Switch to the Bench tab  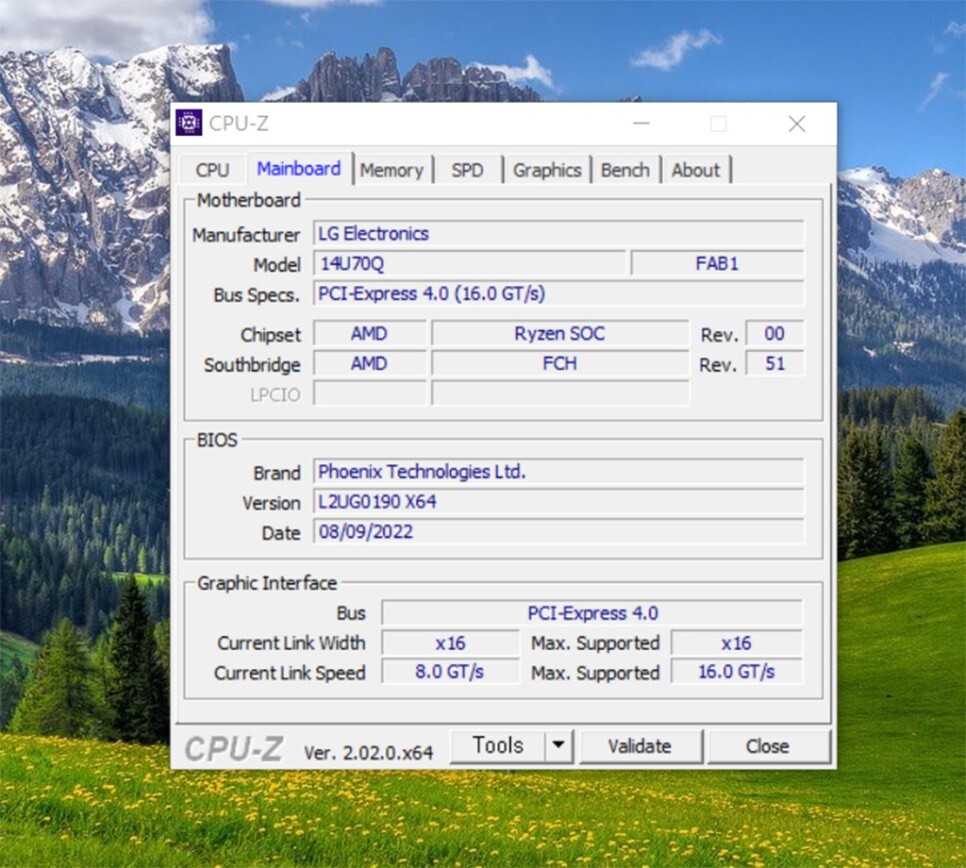625,170
